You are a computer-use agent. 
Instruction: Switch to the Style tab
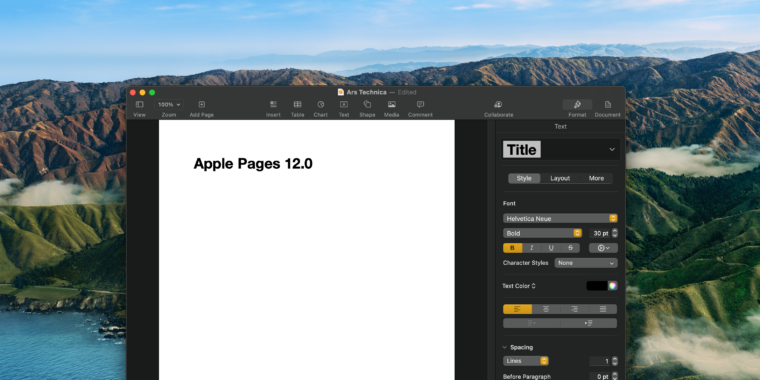point(524,178)
